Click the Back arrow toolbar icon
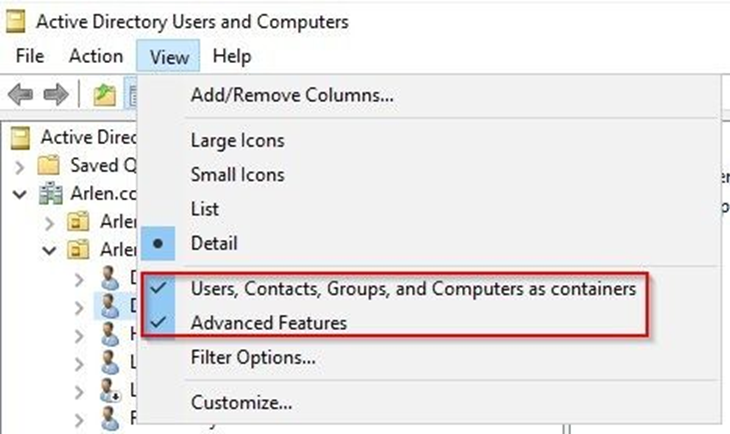The image size is (730, 434). pyautogui.click(x=20, y=95)
